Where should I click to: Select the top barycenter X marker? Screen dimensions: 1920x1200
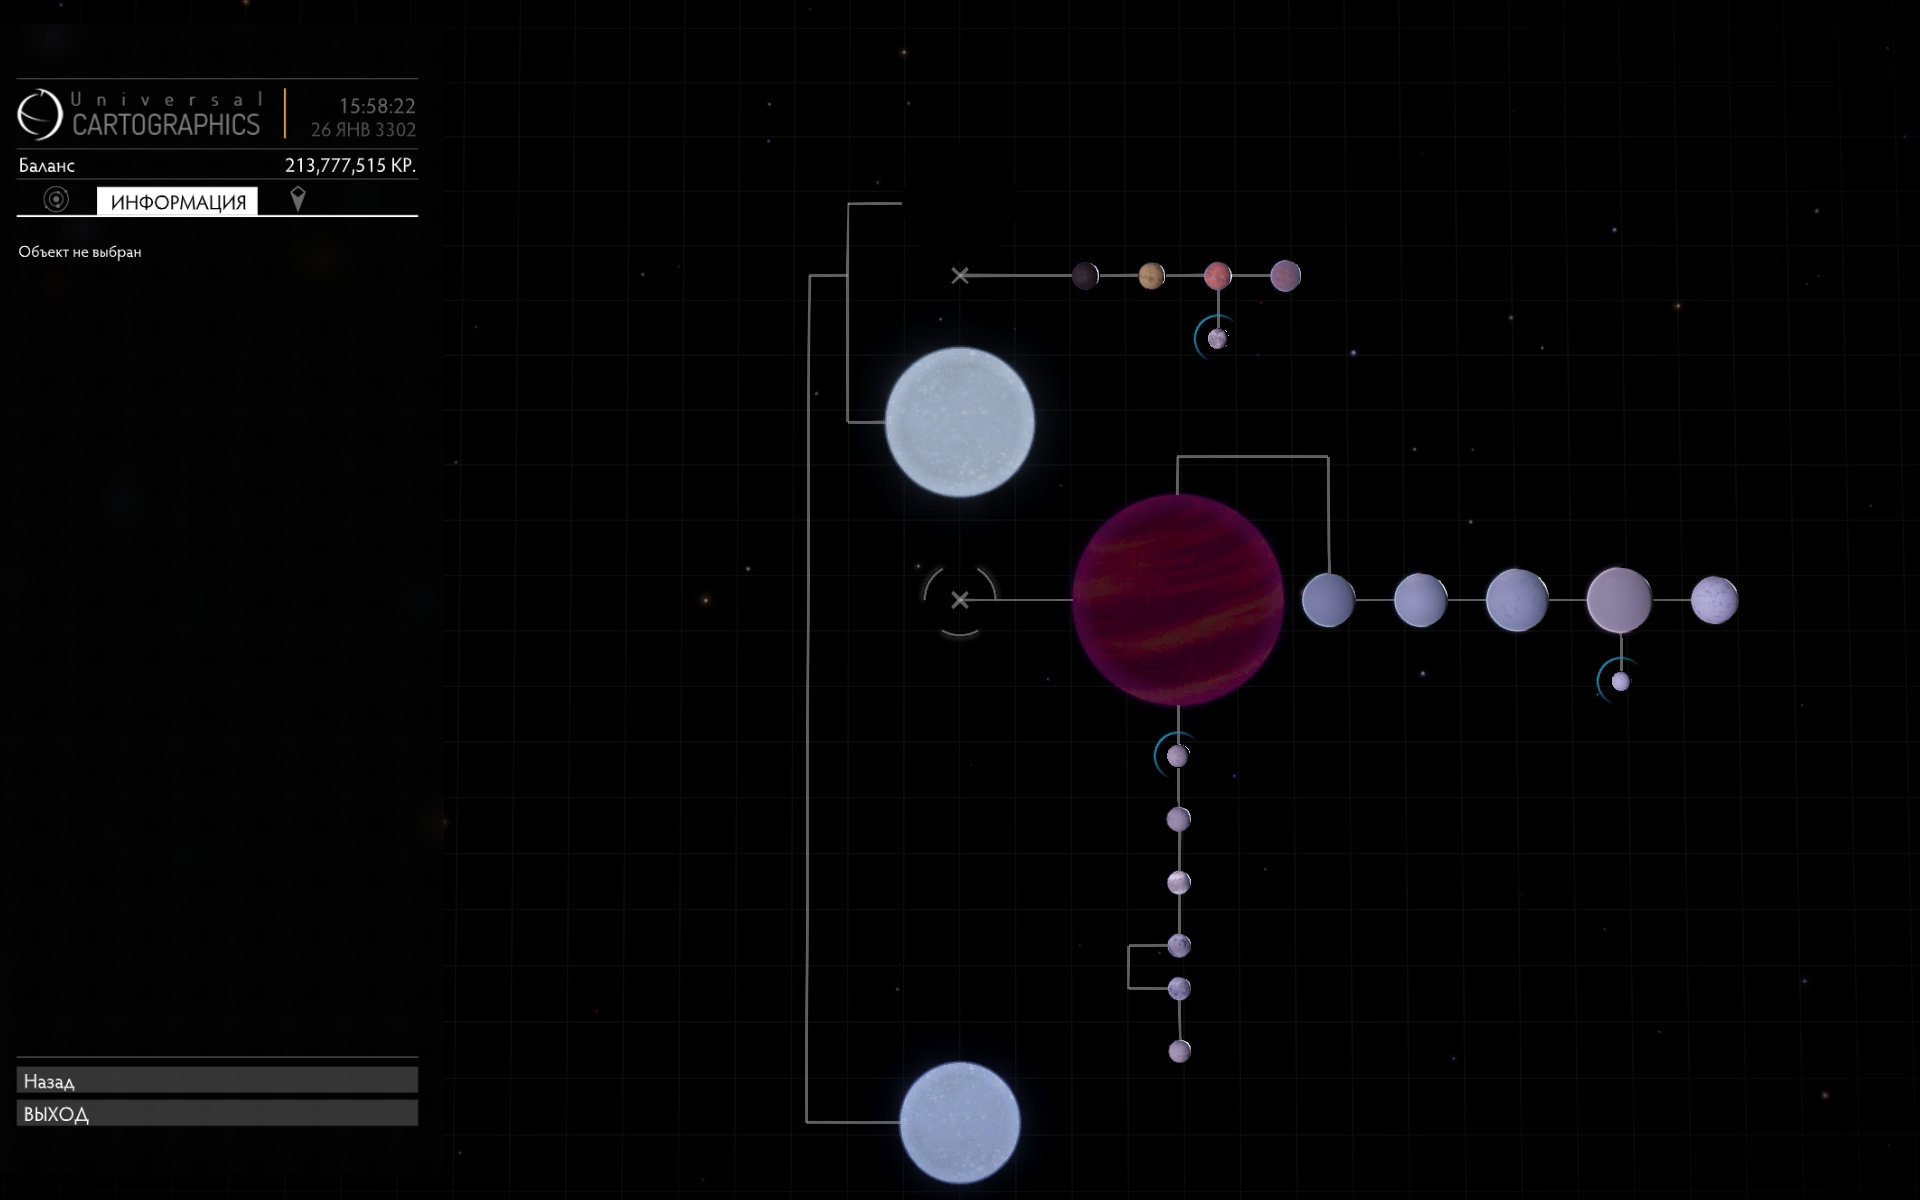959,275
